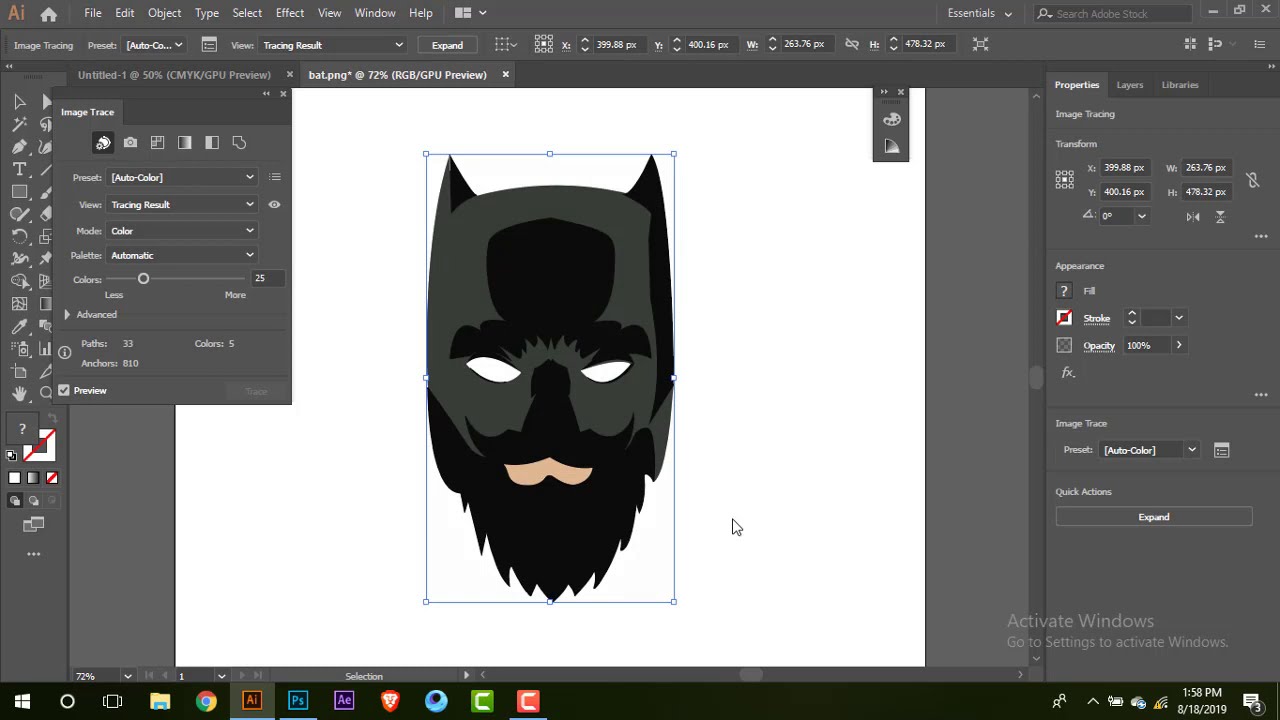Click the Colors slider handle

(x=143, y=279)
